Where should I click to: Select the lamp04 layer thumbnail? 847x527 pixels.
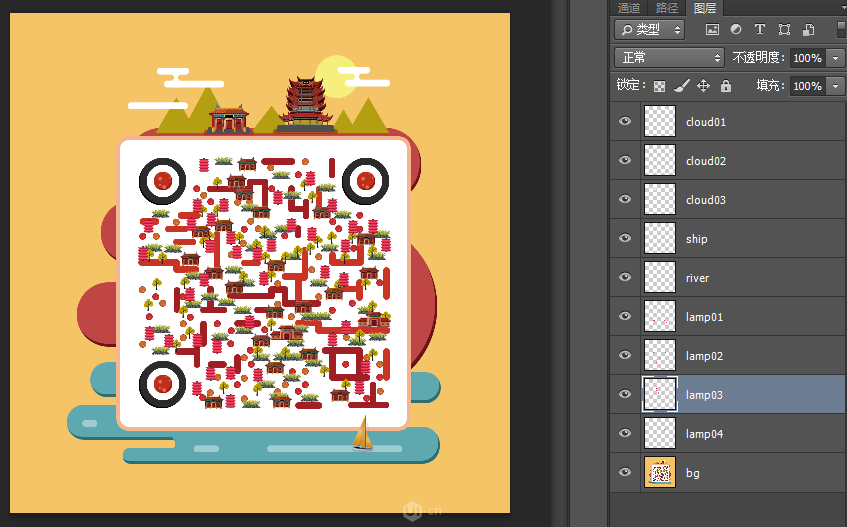pos(660,433)
